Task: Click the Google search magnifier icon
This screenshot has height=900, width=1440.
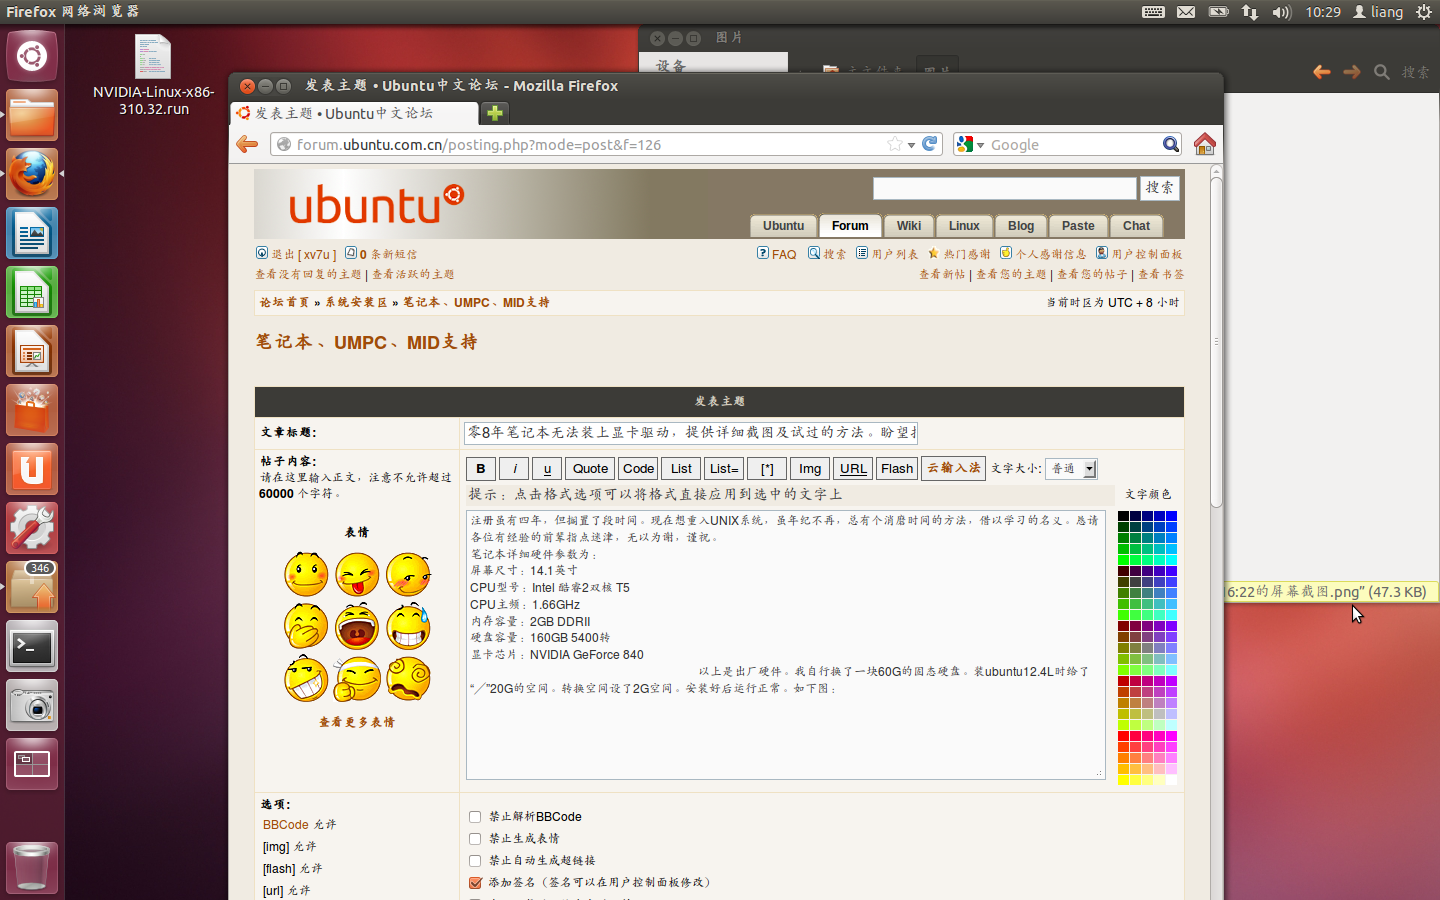Action: [x=1170, y=145]
